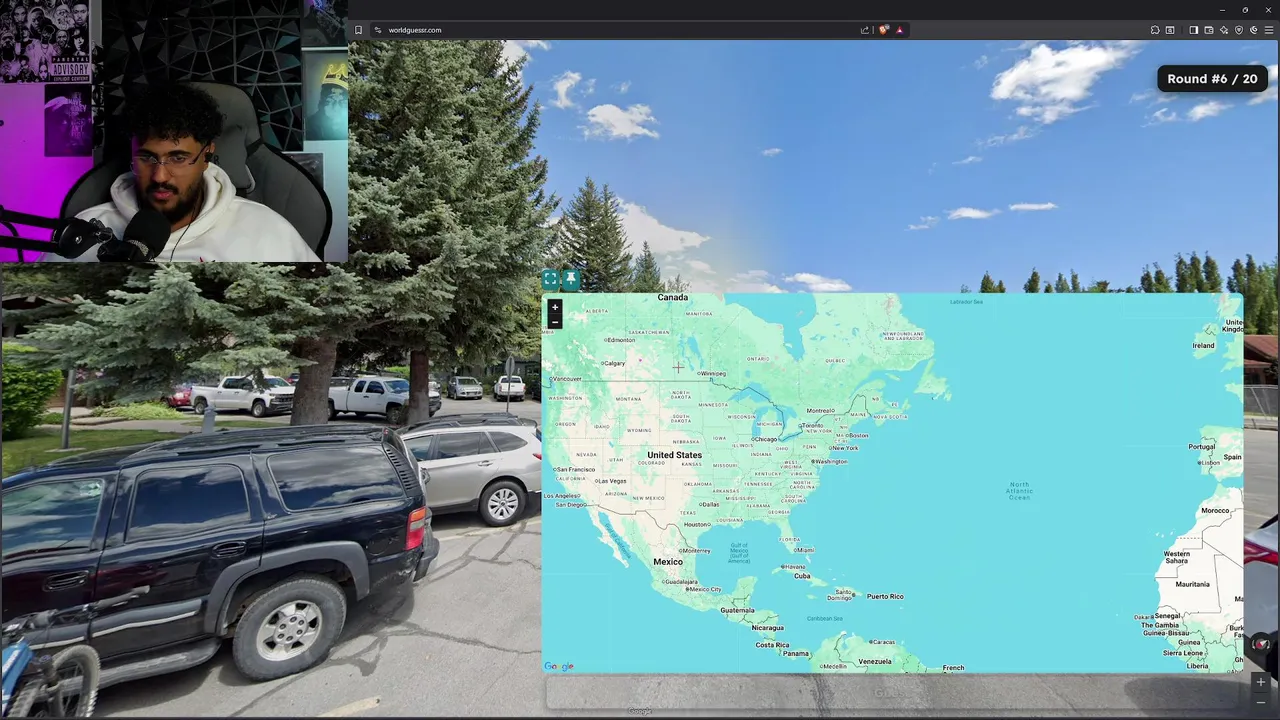
Task: Click the VPN shield toolbar icon
Action: click(1239, 30)
